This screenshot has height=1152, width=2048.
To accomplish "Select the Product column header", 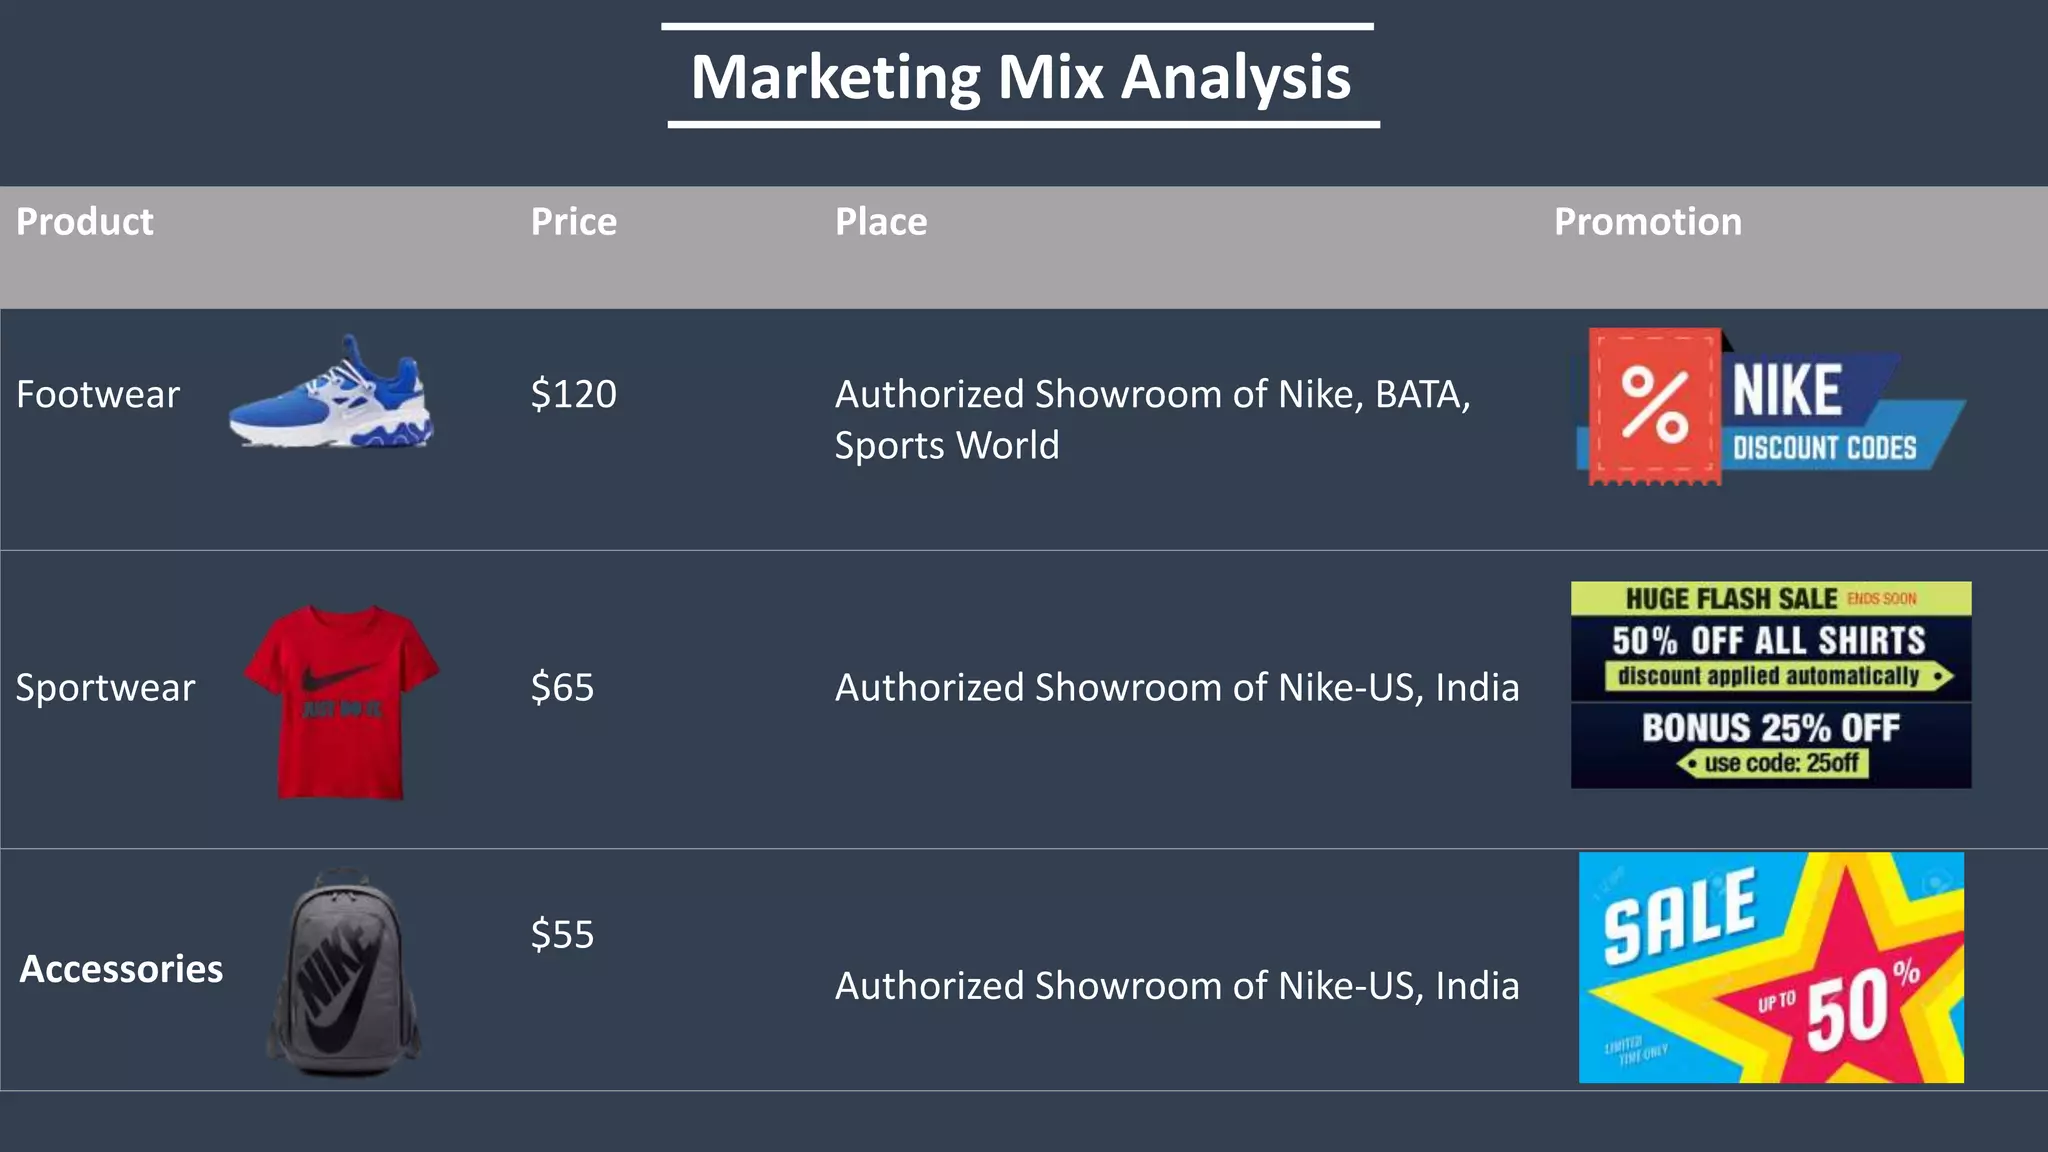I will (x=85, y=222).
